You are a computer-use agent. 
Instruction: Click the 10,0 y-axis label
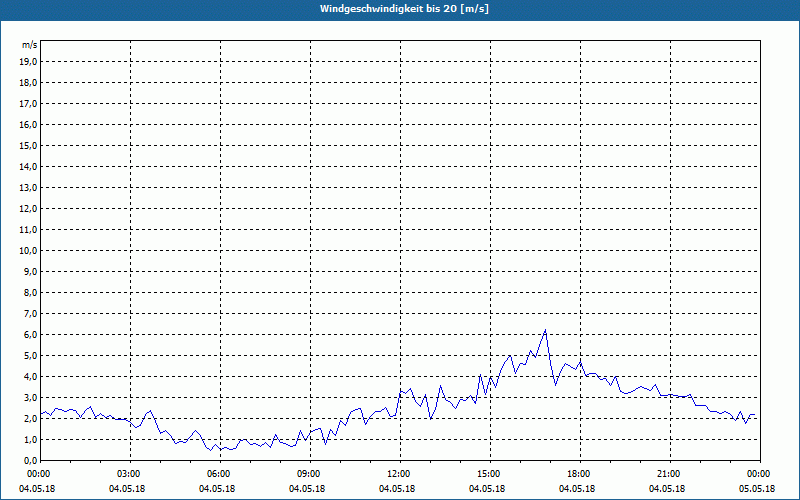point(28,251)
